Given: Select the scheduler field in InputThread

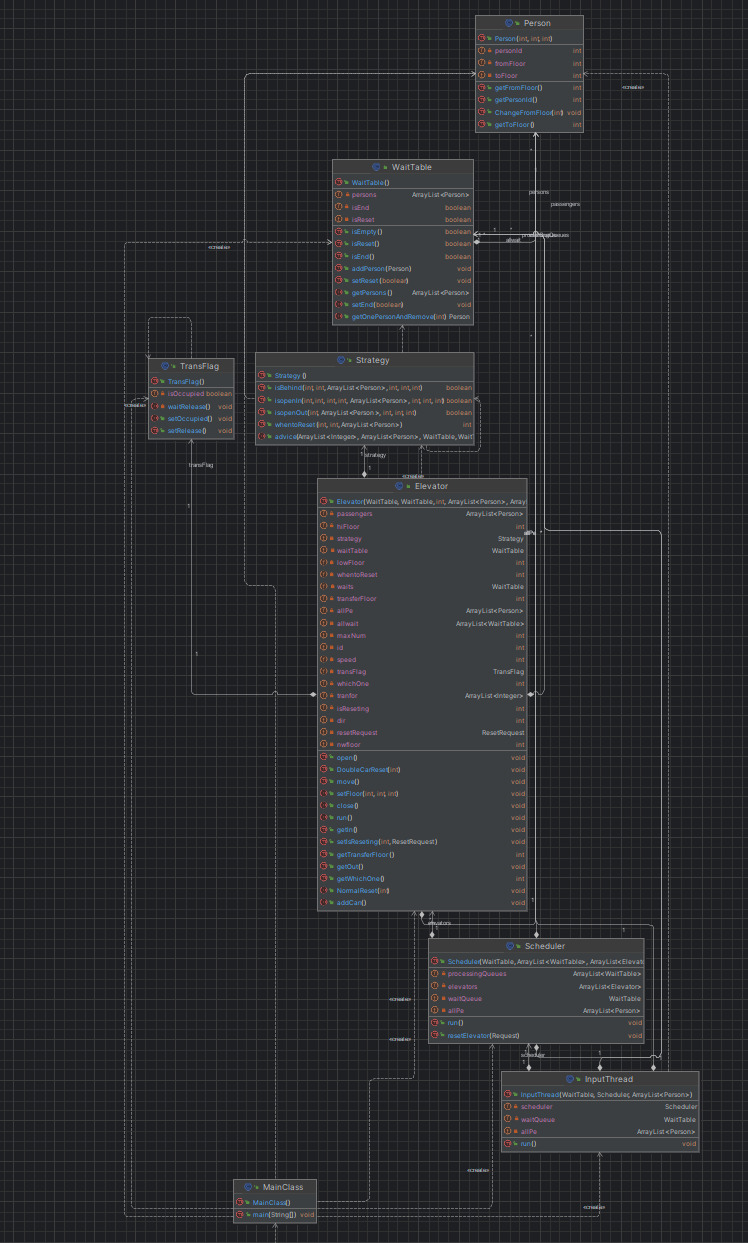Looking at the screenshot, I should 600,1107.
